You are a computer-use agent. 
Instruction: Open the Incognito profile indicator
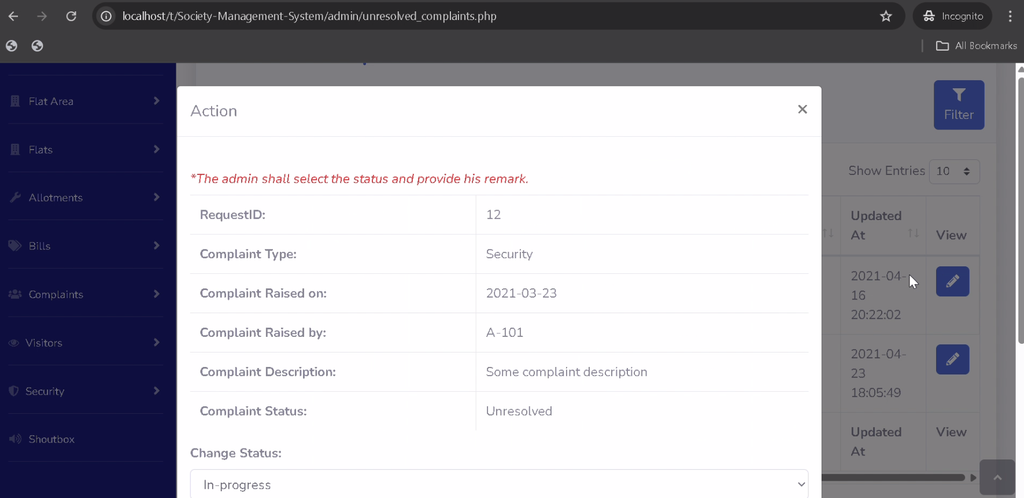(953, 16)
